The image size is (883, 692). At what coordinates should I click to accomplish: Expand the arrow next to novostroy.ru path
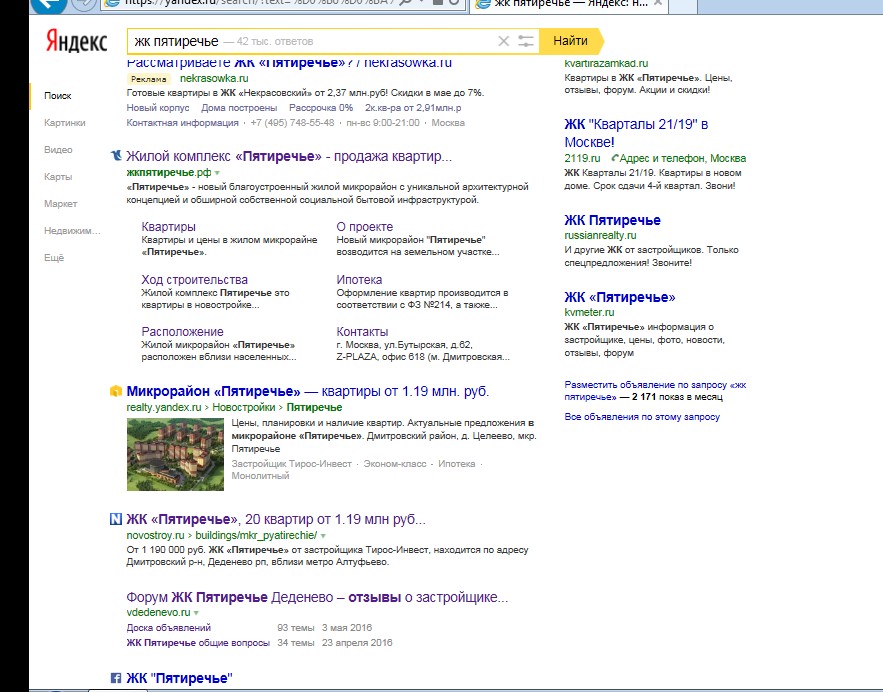click(x=323, y=535)
